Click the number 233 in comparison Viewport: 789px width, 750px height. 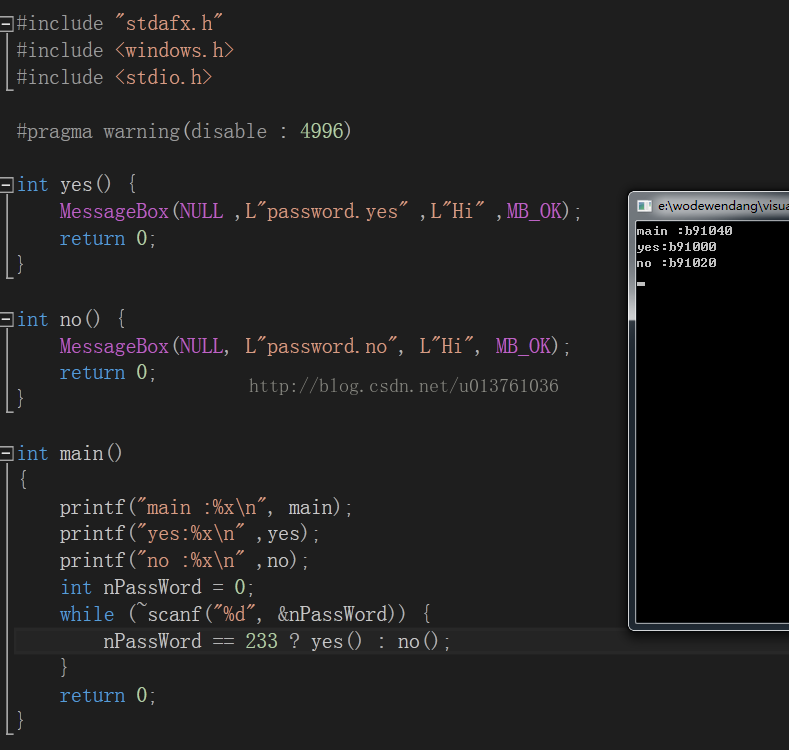pos(262,641)
